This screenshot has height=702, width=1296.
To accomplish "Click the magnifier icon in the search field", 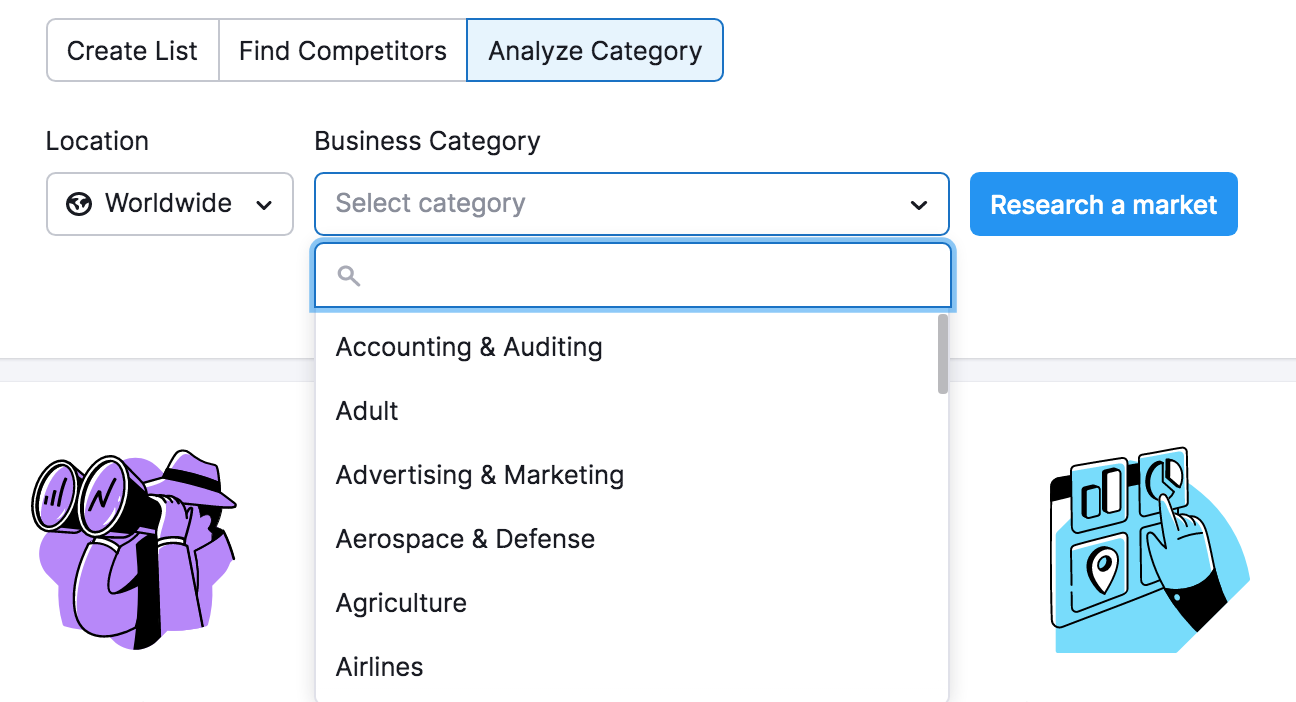I will pyautogui.click(x=348, y=274).
